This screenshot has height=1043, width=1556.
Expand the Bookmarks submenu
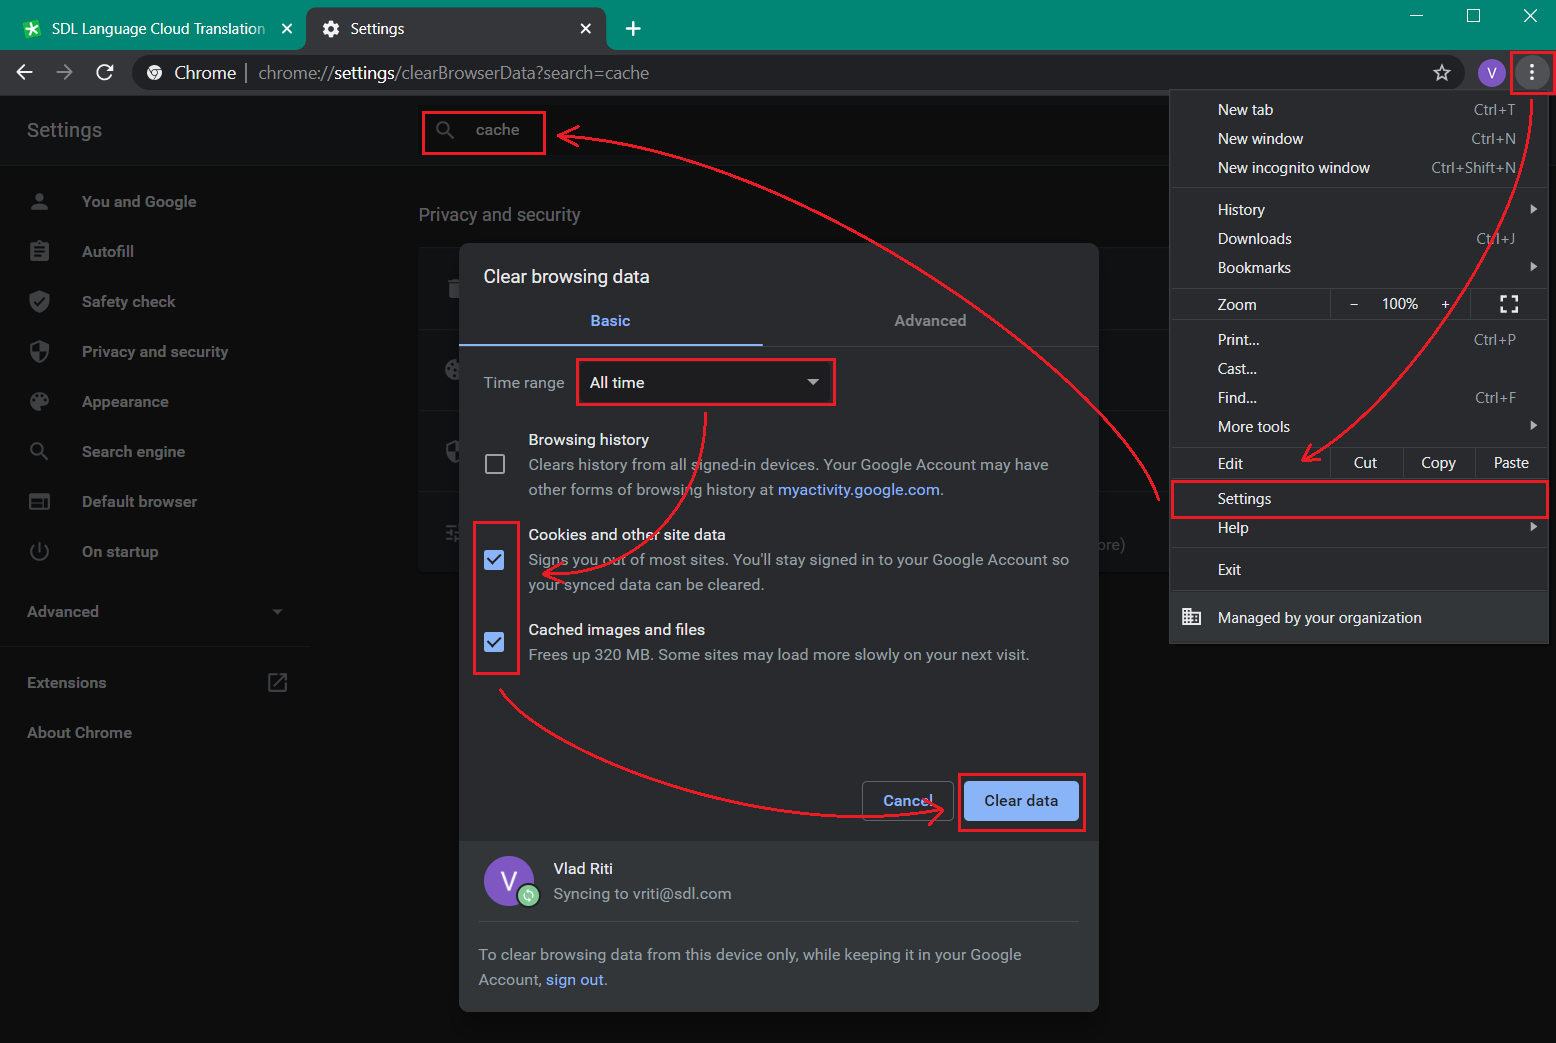(x=1533, y=267)
